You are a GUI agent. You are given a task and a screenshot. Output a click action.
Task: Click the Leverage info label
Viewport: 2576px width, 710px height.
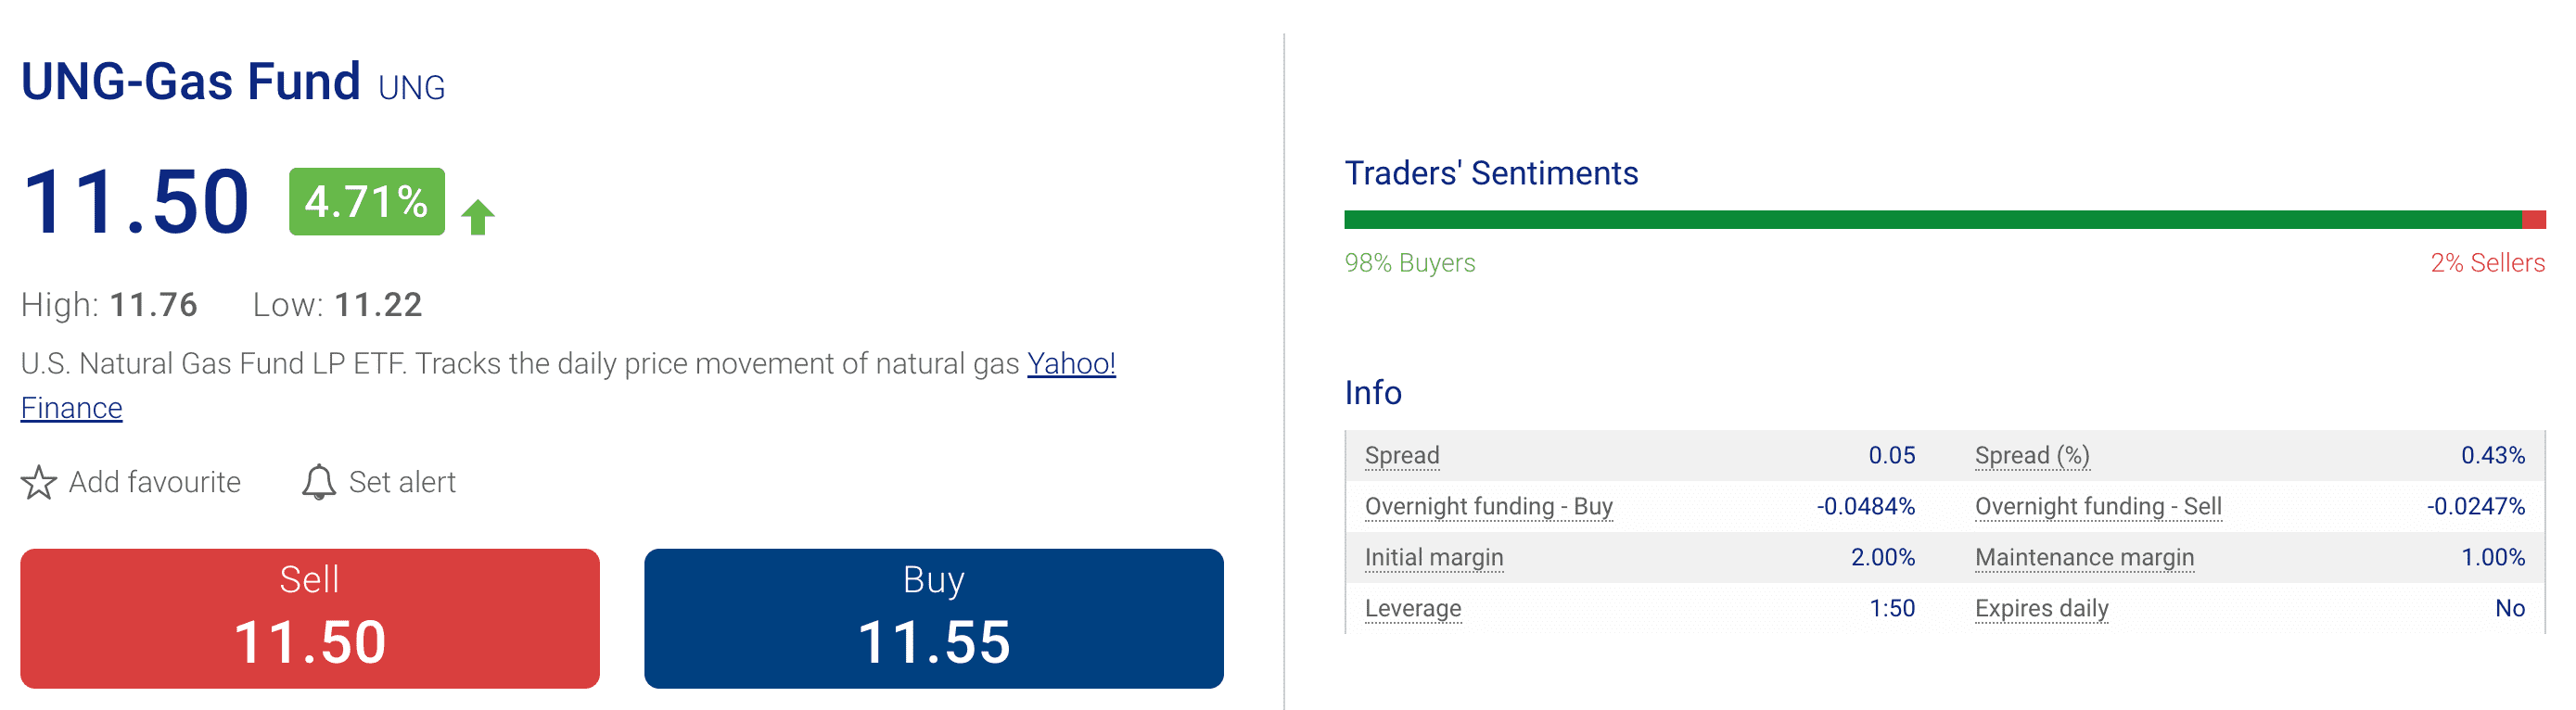(1413, 608)
